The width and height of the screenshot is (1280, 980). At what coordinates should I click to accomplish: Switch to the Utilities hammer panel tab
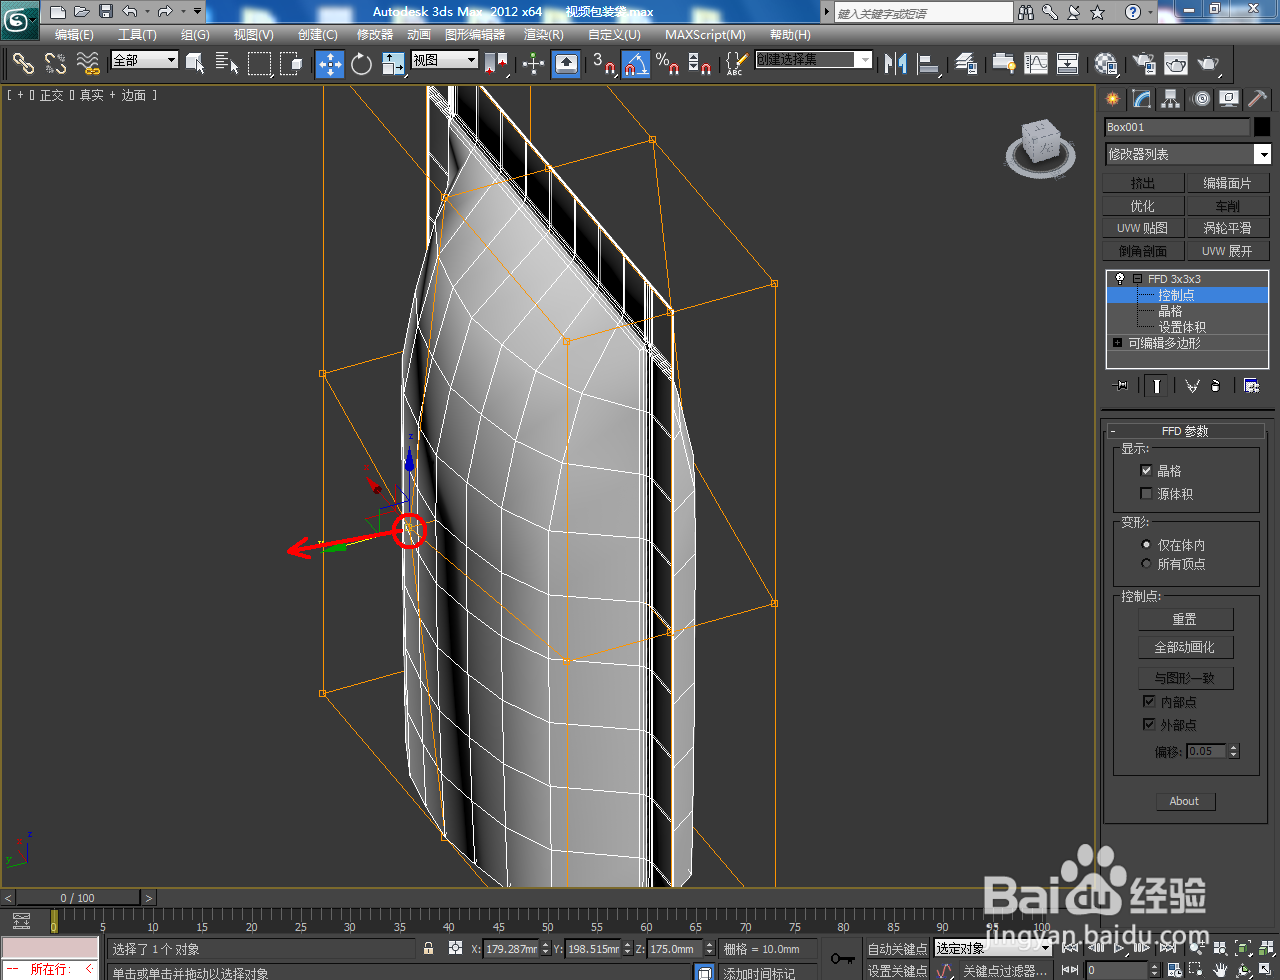(1257, 99)
